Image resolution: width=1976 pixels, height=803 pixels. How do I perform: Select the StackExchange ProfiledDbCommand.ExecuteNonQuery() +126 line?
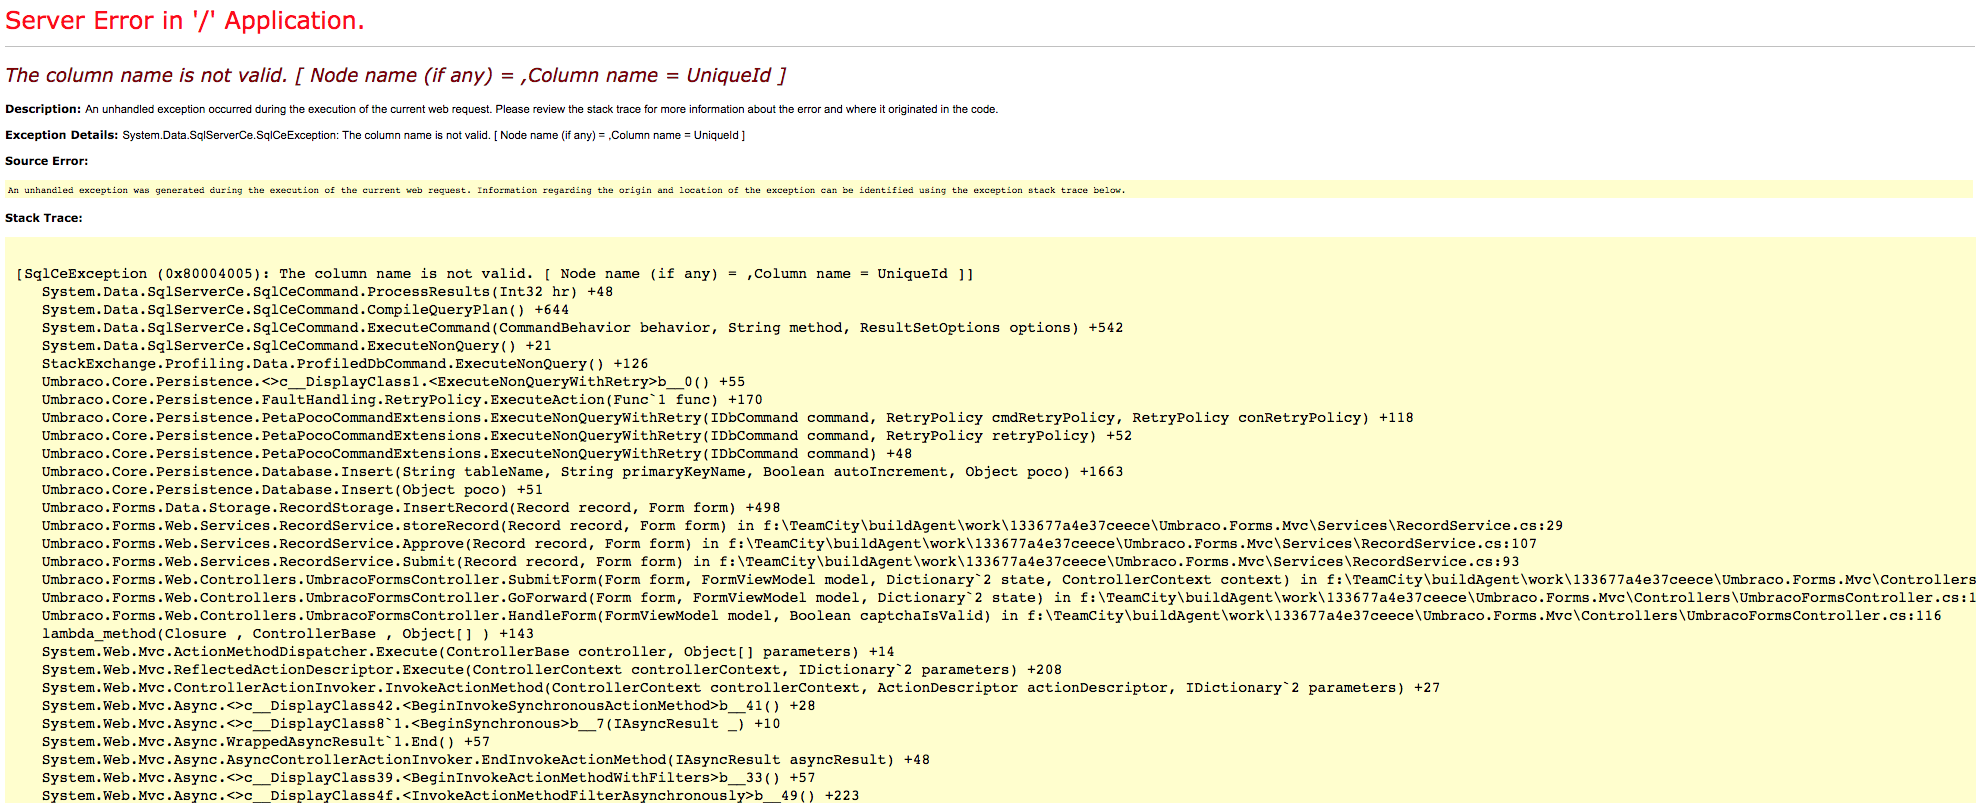coord(345,364)
